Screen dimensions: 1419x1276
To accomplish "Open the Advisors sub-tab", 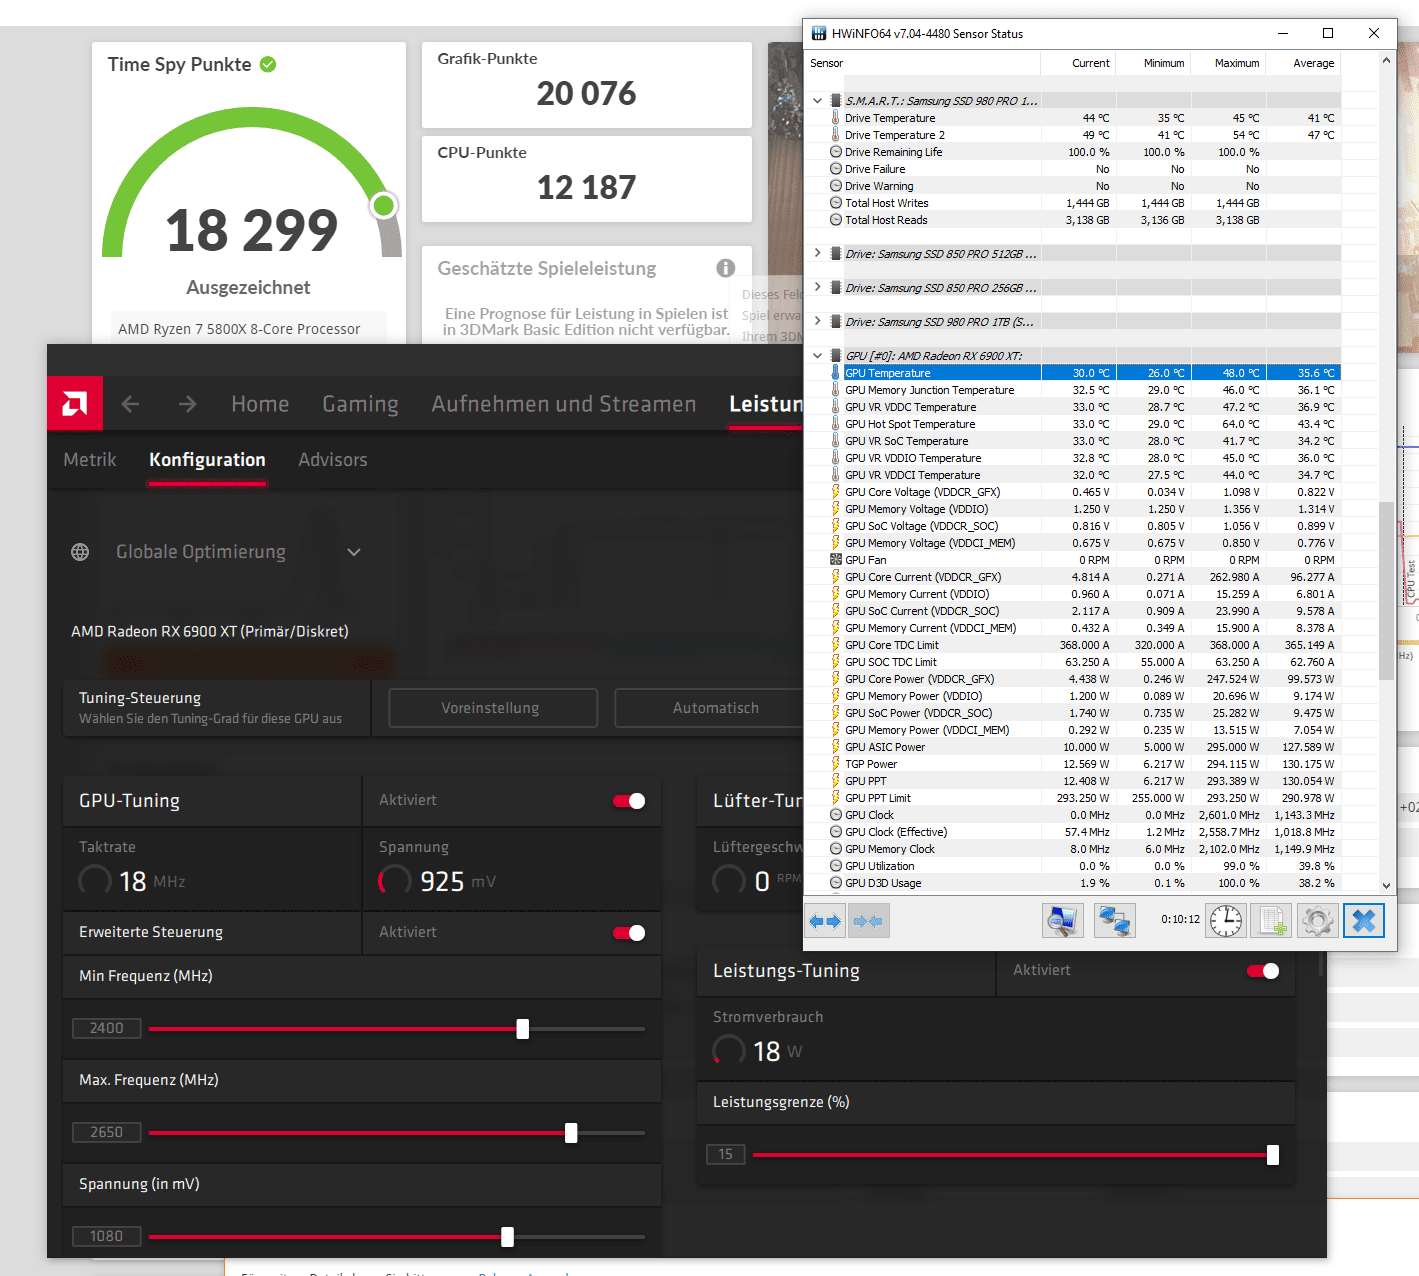I will (333, 460).
